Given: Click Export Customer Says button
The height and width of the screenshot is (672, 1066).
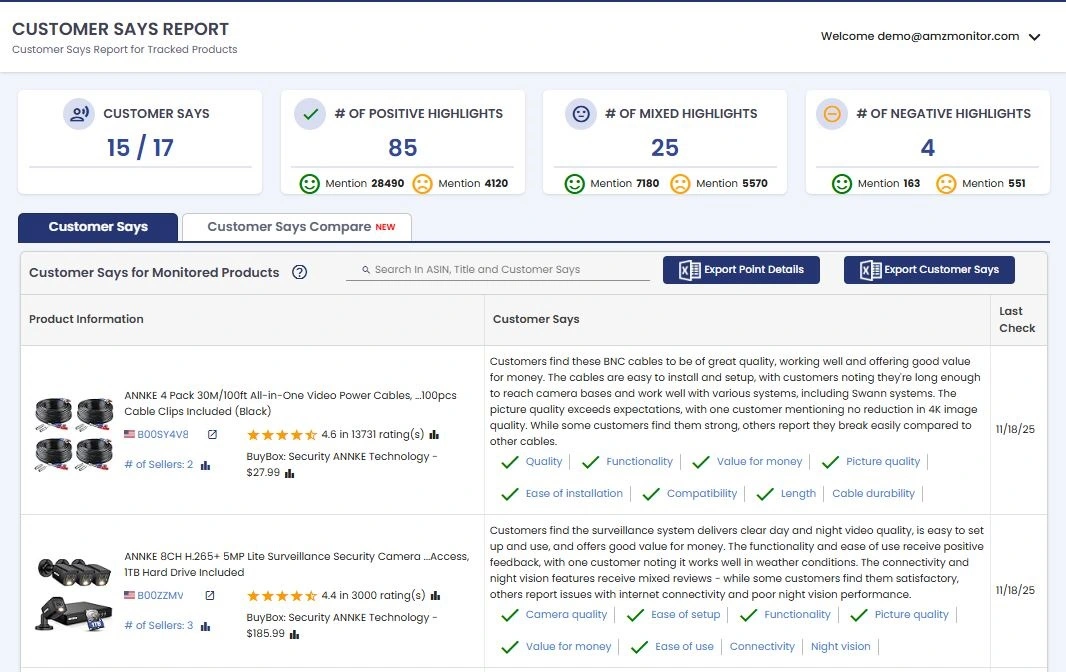Looking at the screenshot, I should pos(929,270).
